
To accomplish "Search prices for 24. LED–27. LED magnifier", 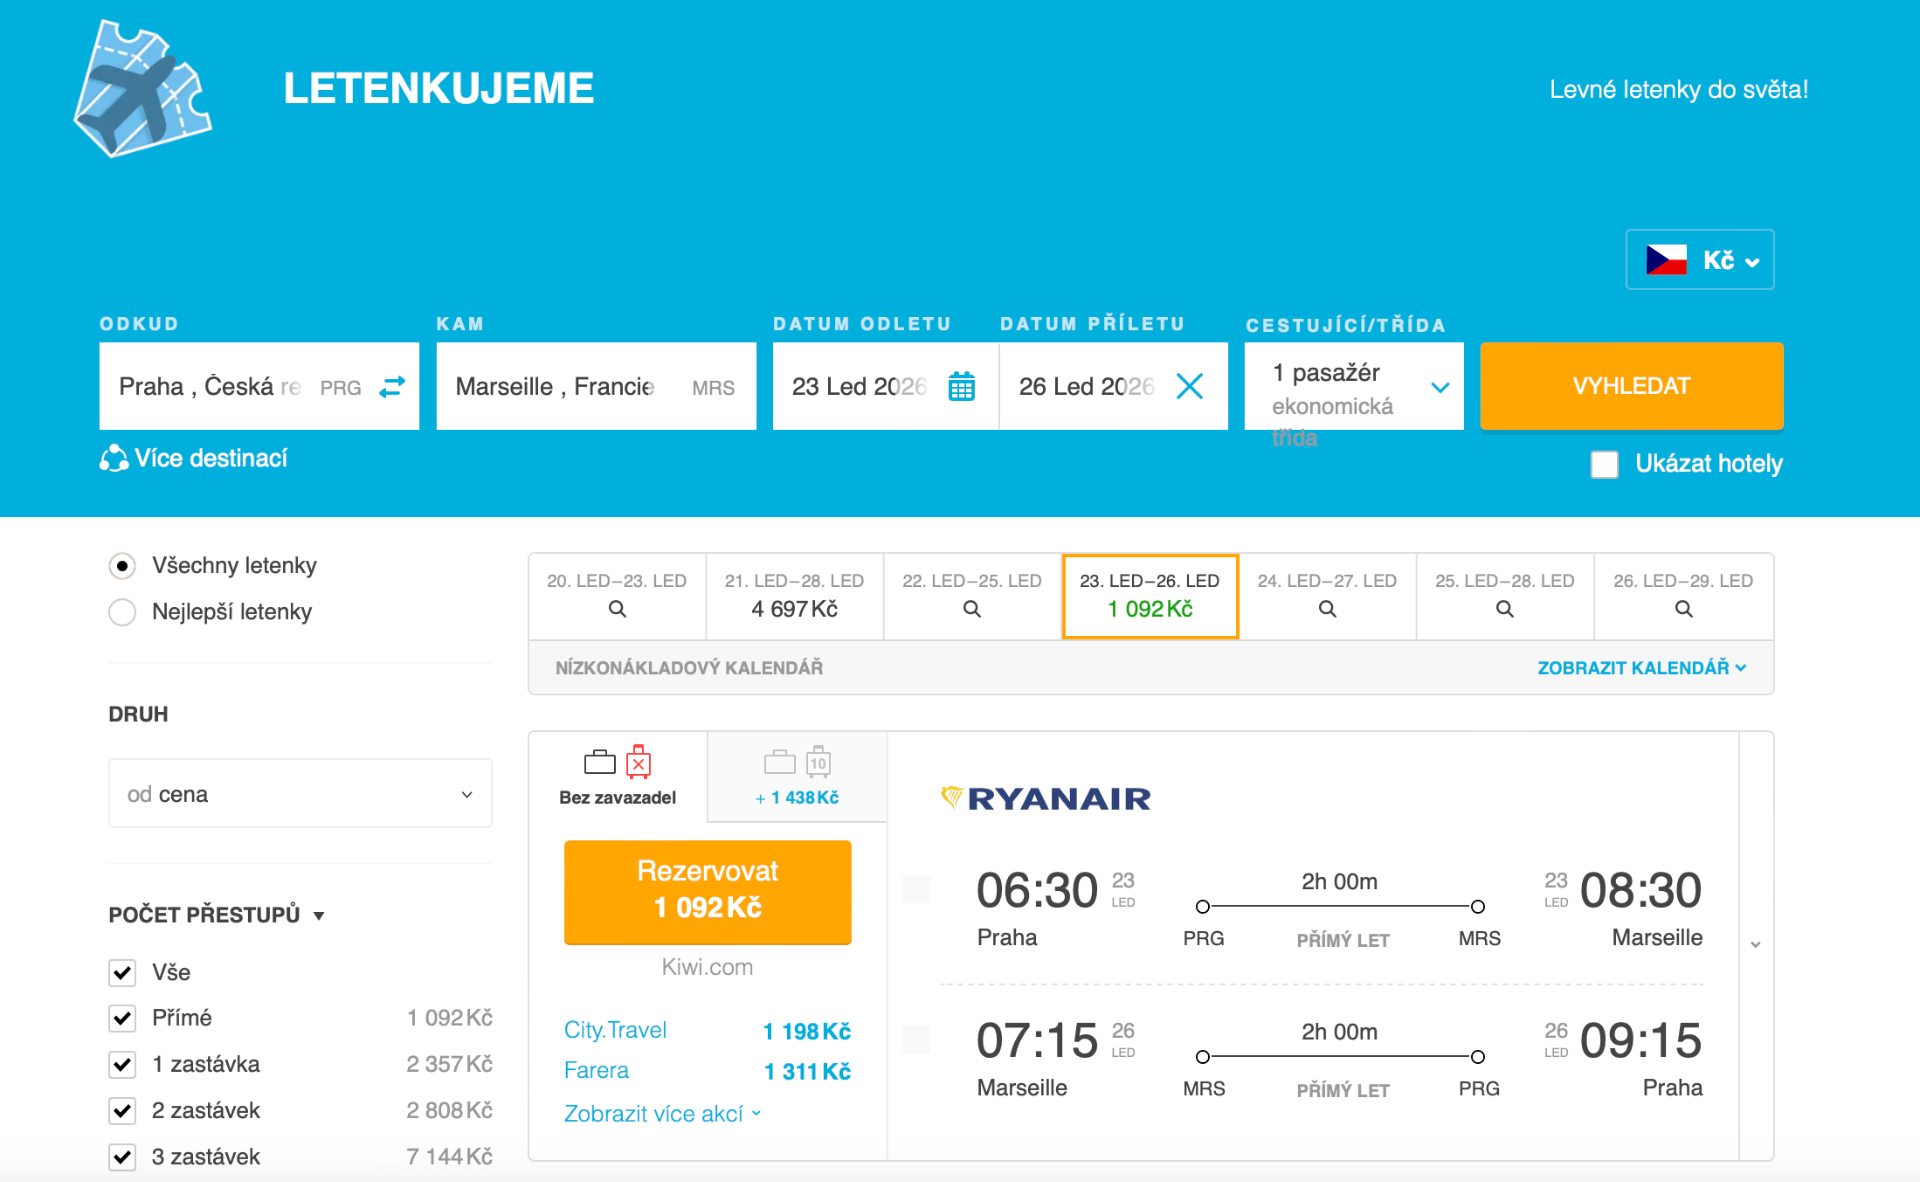I will 1327,609.
